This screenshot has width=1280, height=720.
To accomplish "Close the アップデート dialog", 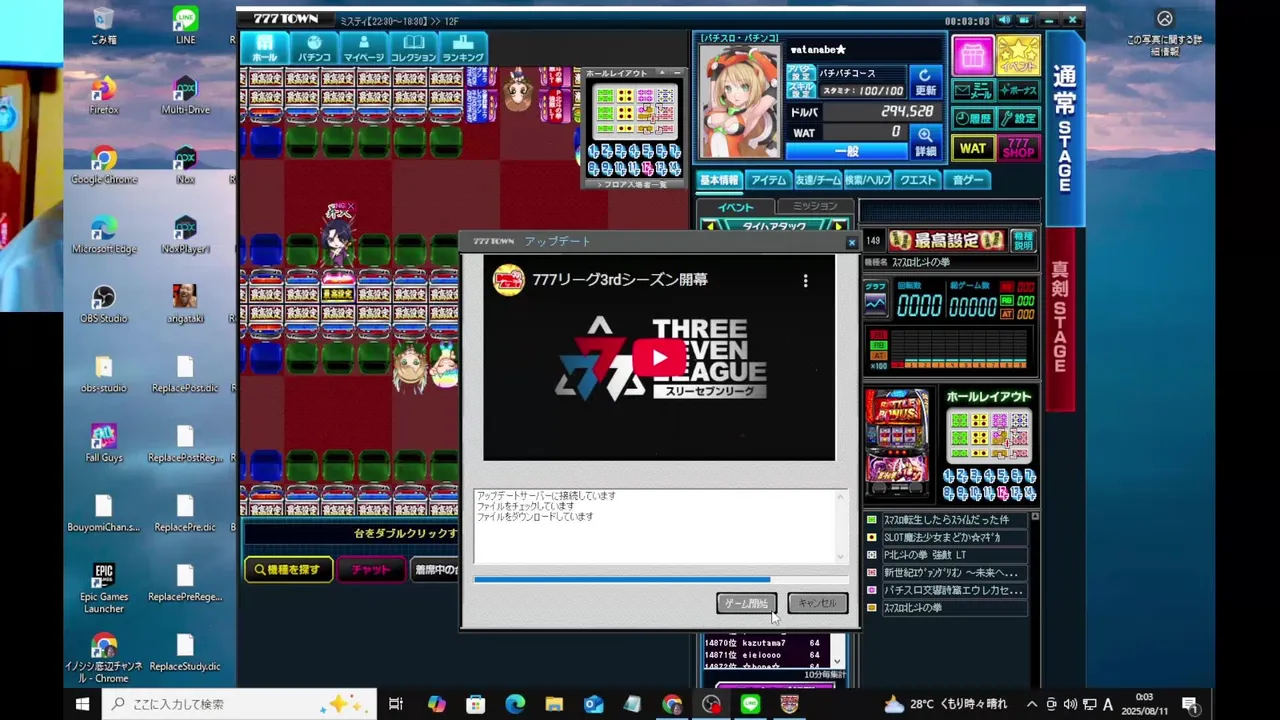I will pyautogui.click(x=851, y=242).
